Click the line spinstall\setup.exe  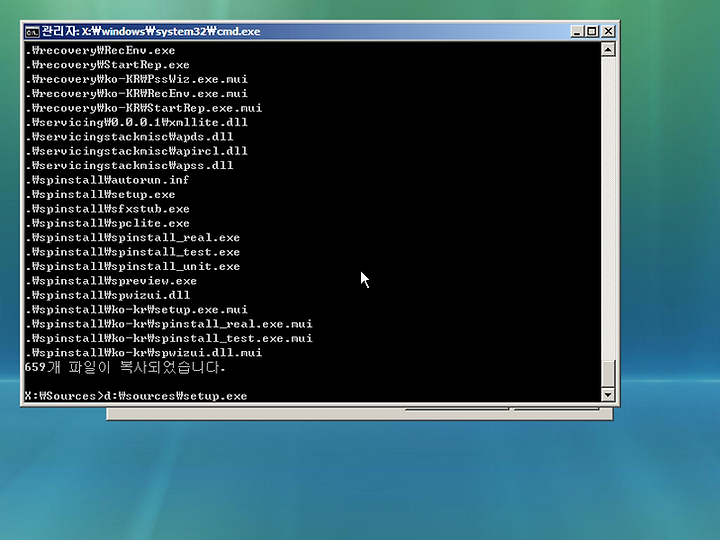pos(100,194)
